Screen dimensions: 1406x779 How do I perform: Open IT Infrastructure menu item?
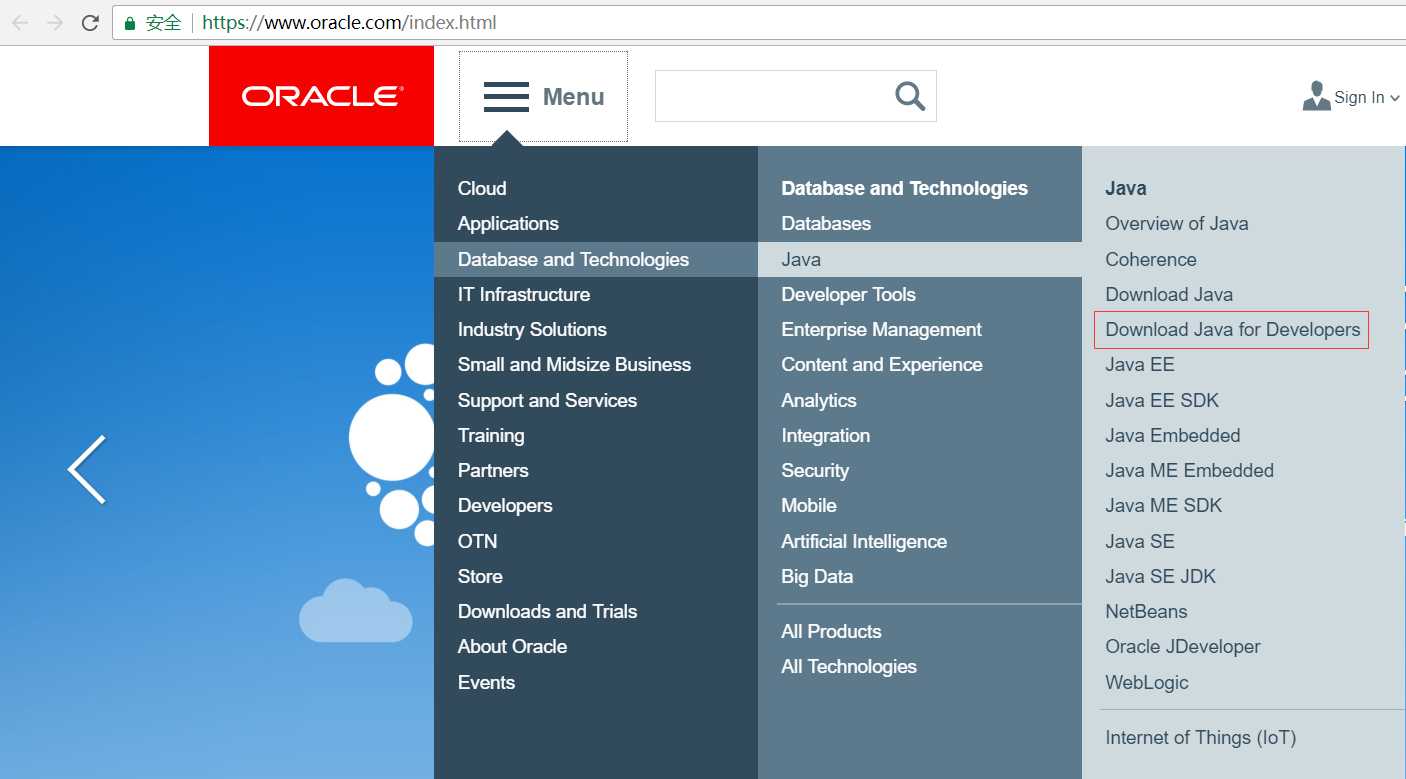524,294
